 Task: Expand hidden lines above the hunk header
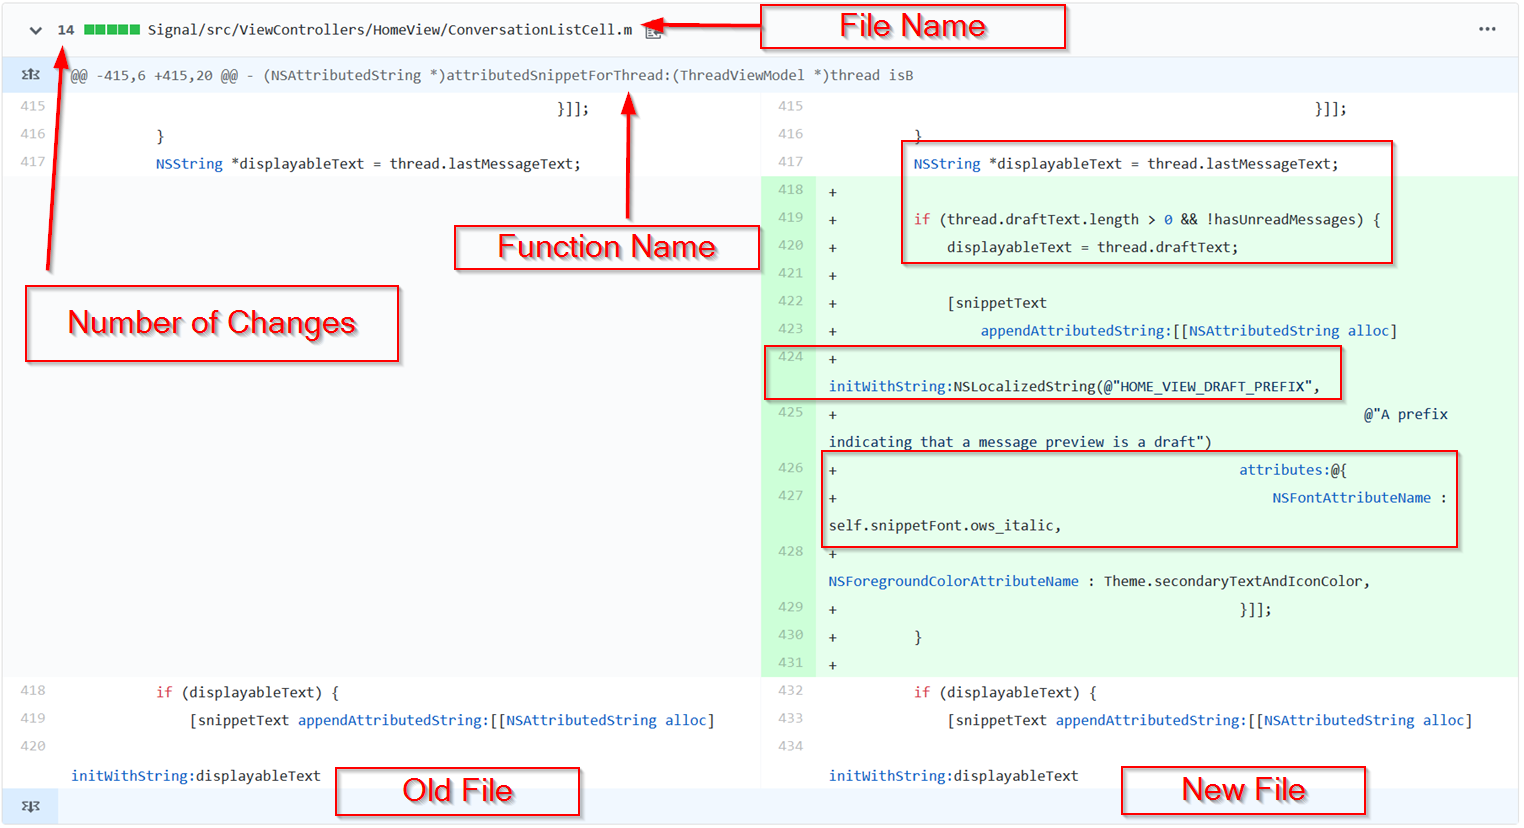(x=31, y=75)
